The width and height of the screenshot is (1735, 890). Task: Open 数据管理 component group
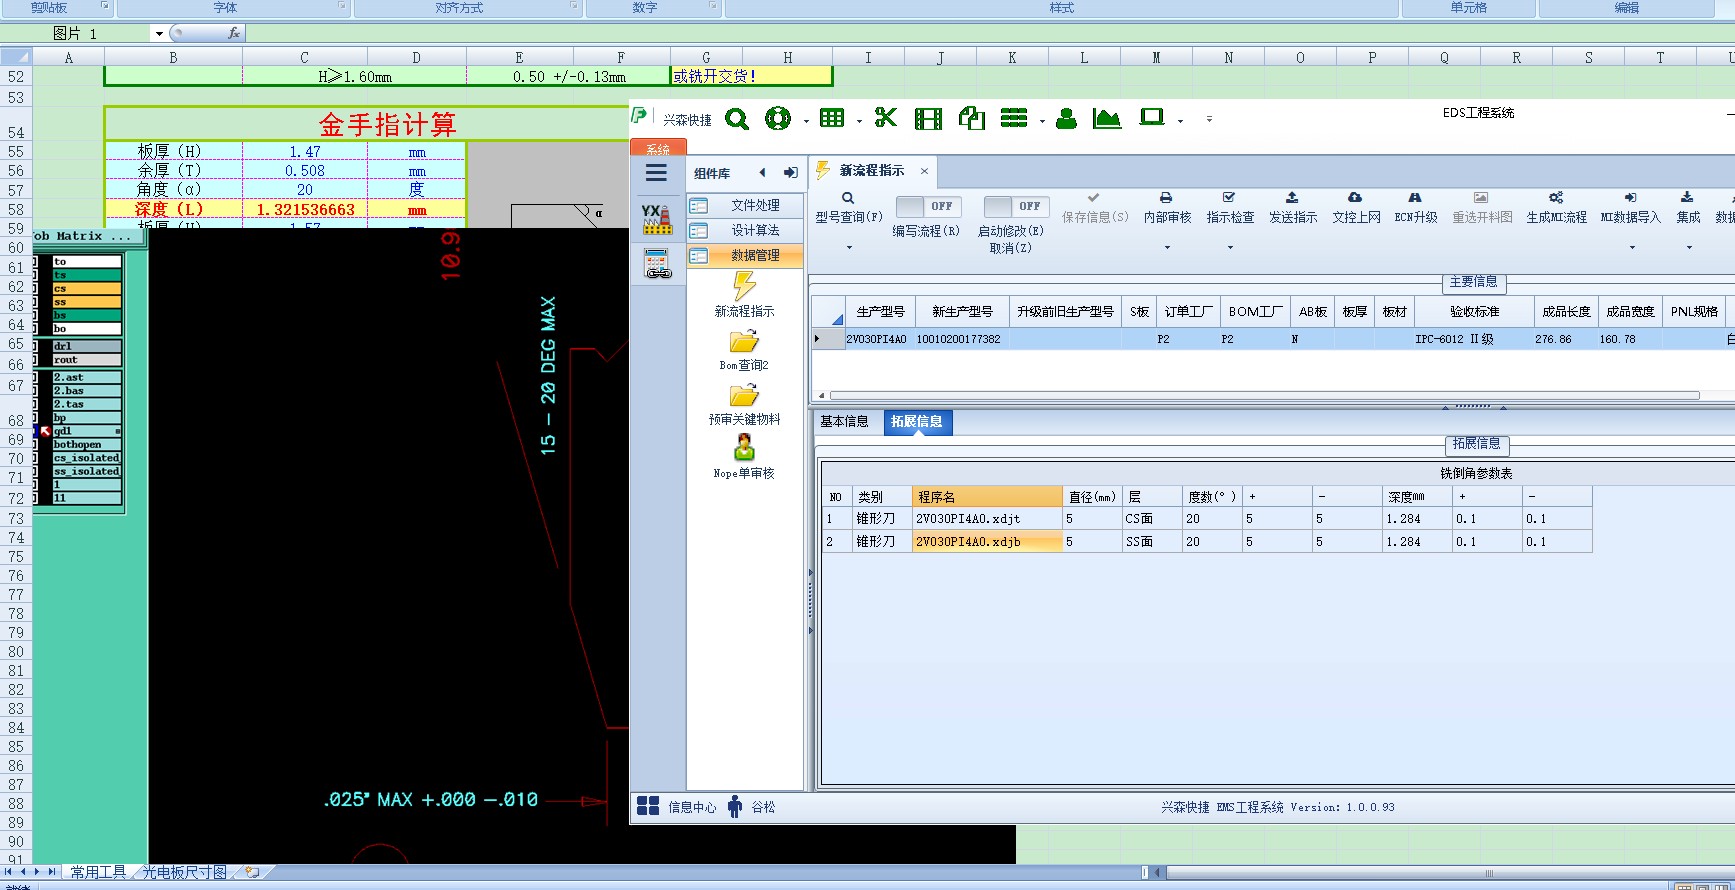click(x=745, y=255)
